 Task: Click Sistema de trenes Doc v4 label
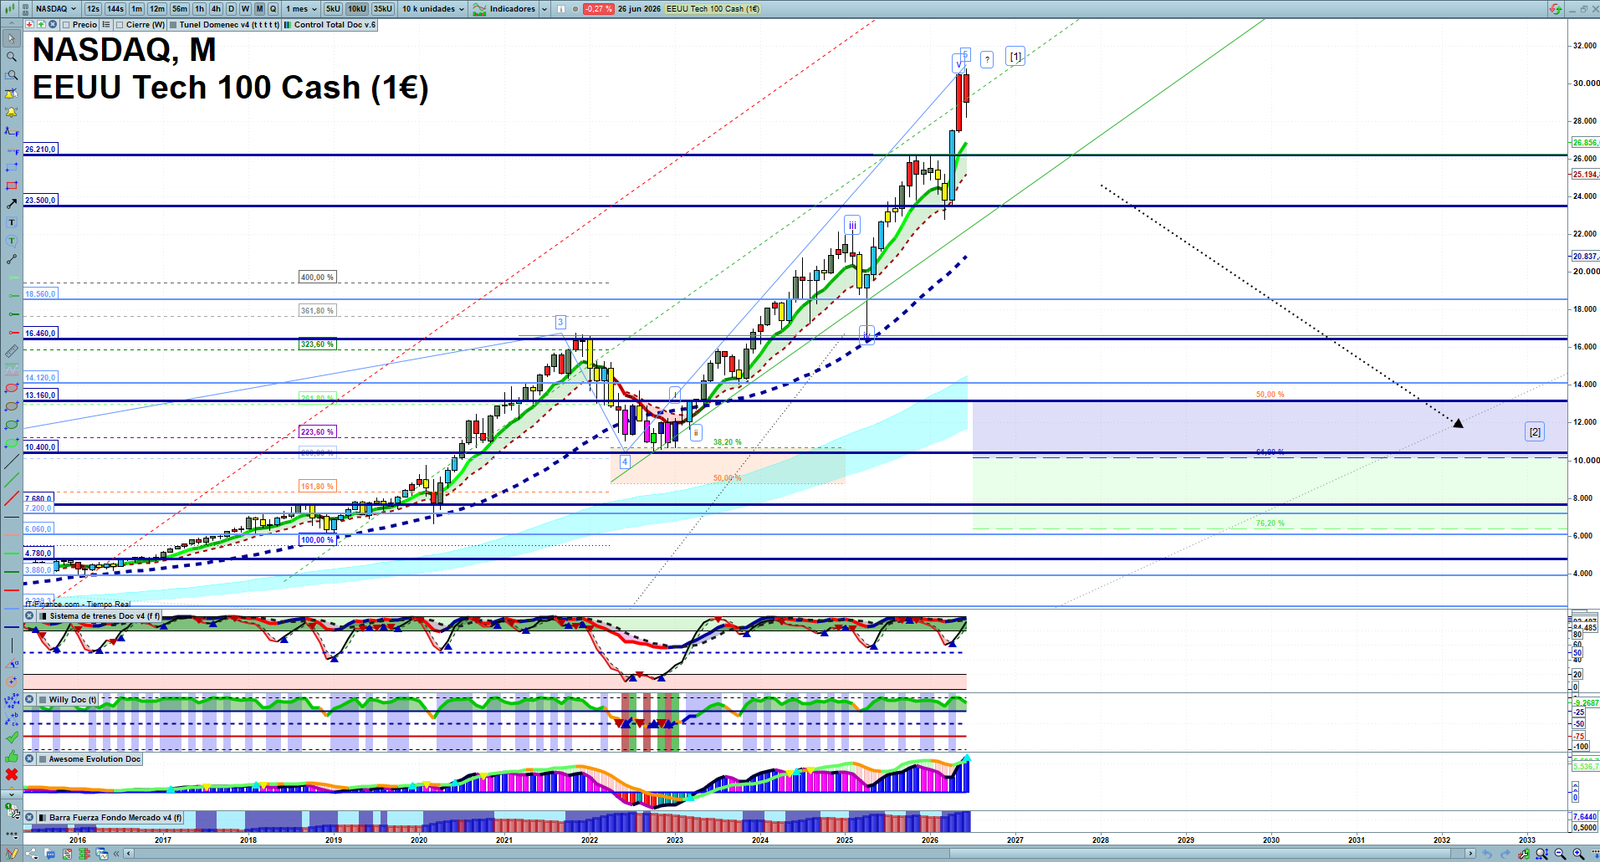point(104,616)
